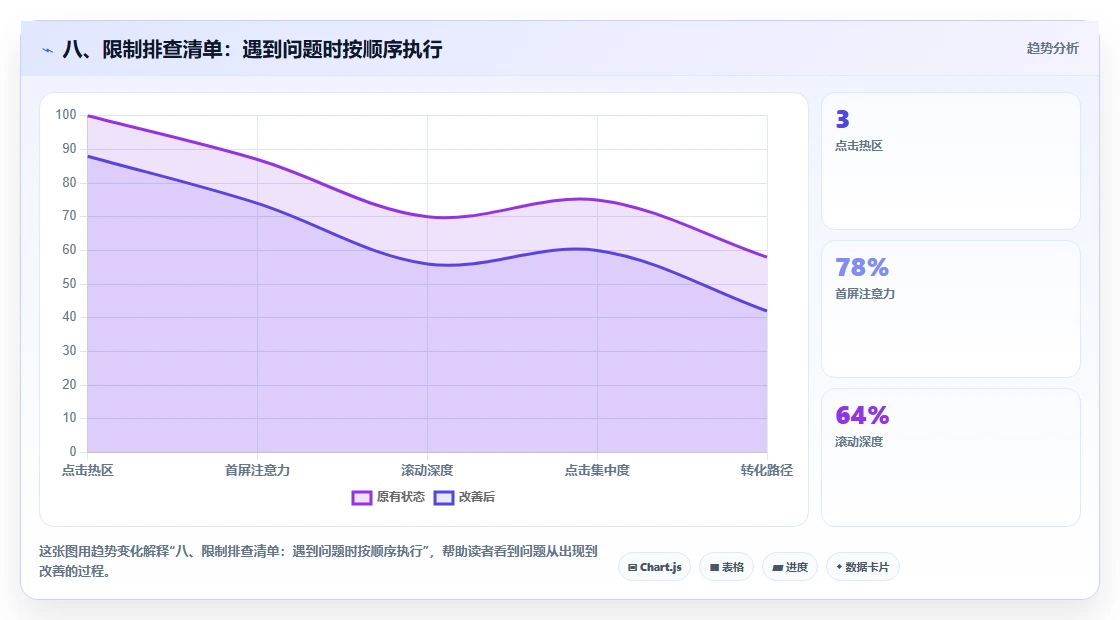
Task: Click the icon inside the Chart.js chip
Action: point(632,567)
